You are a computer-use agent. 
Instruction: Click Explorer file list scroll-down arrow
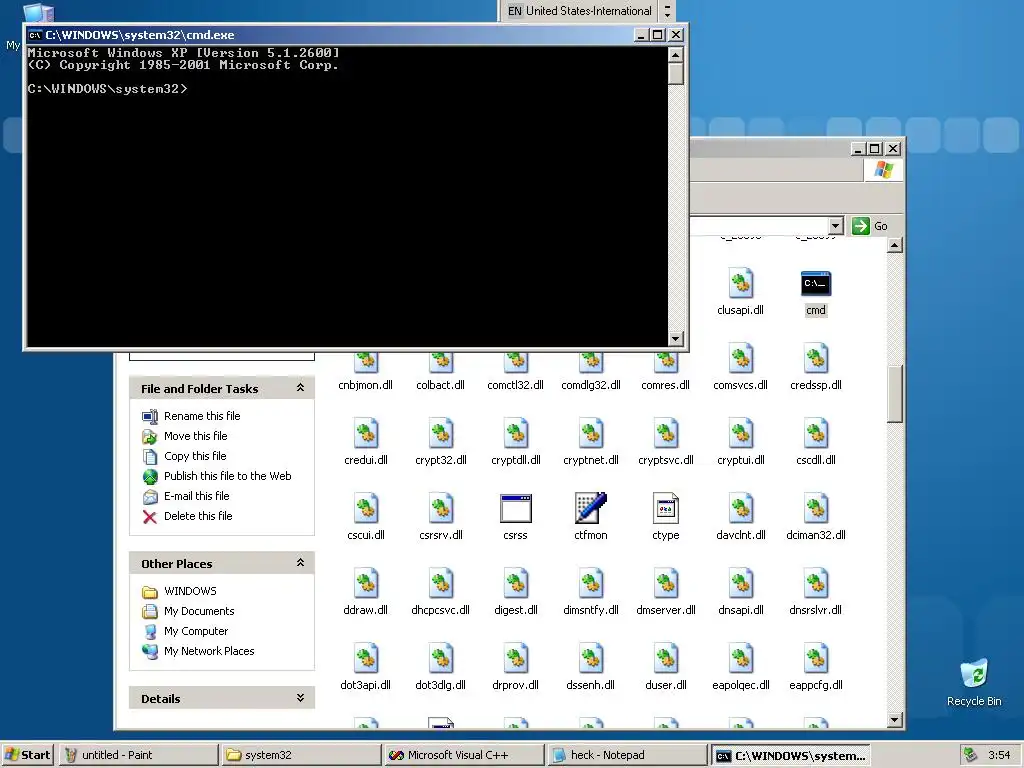pyautogui.click(x=895, y=720)
